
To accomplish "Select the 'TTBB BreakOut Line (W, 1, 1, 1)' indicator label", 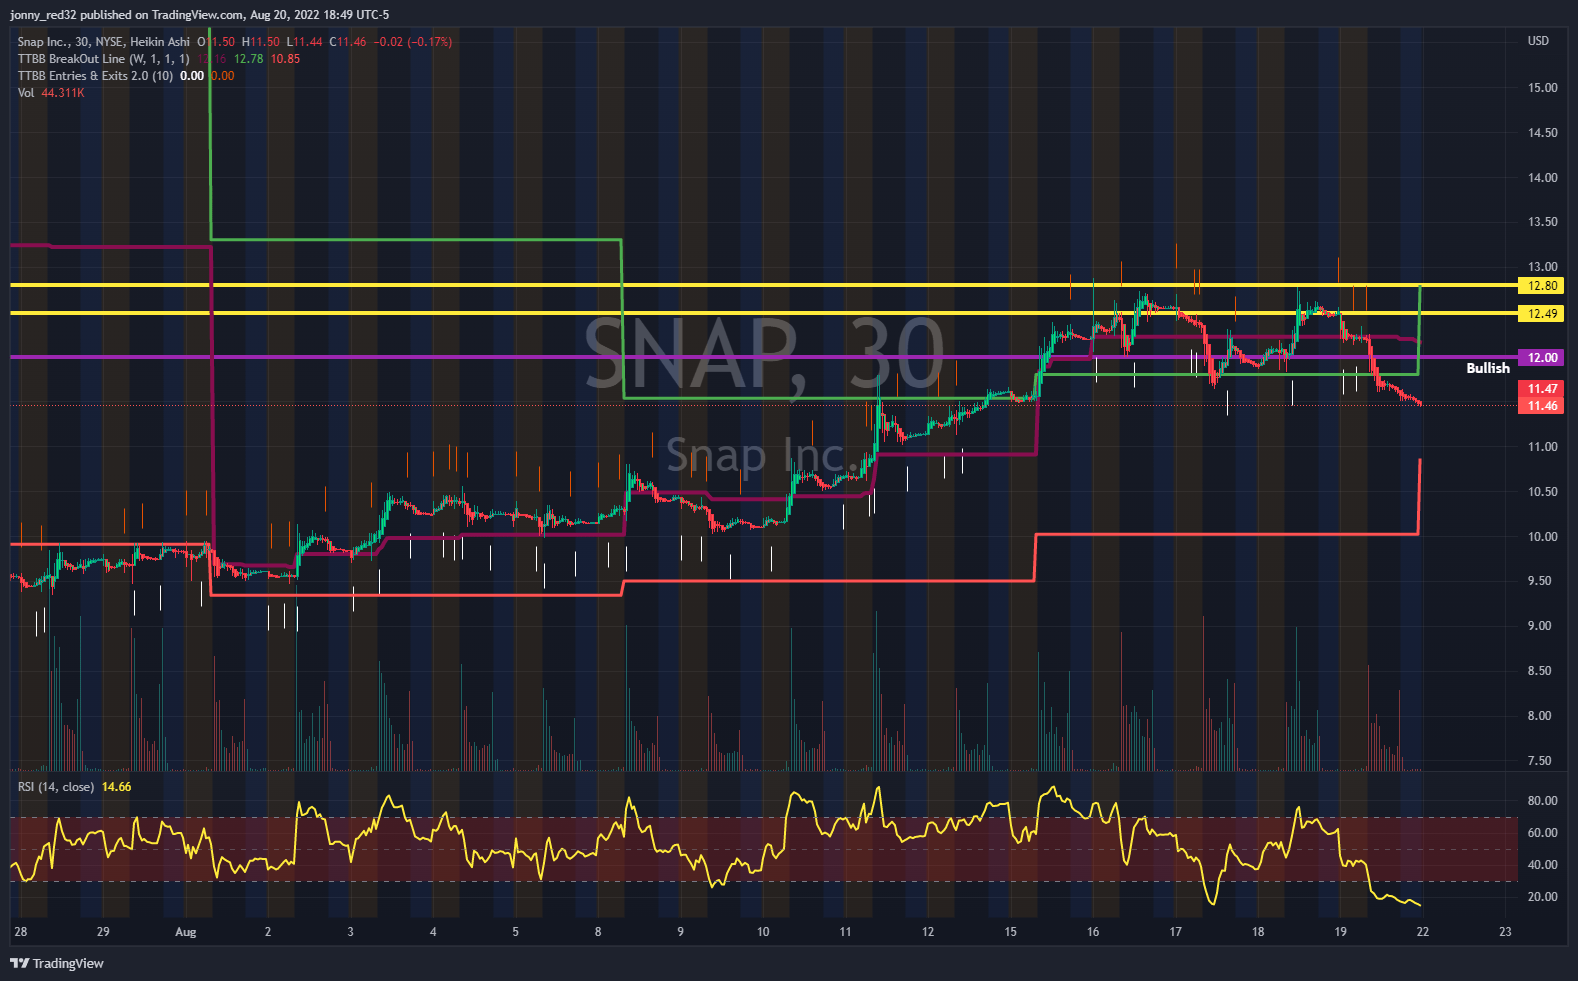I will tap(103, 59).
